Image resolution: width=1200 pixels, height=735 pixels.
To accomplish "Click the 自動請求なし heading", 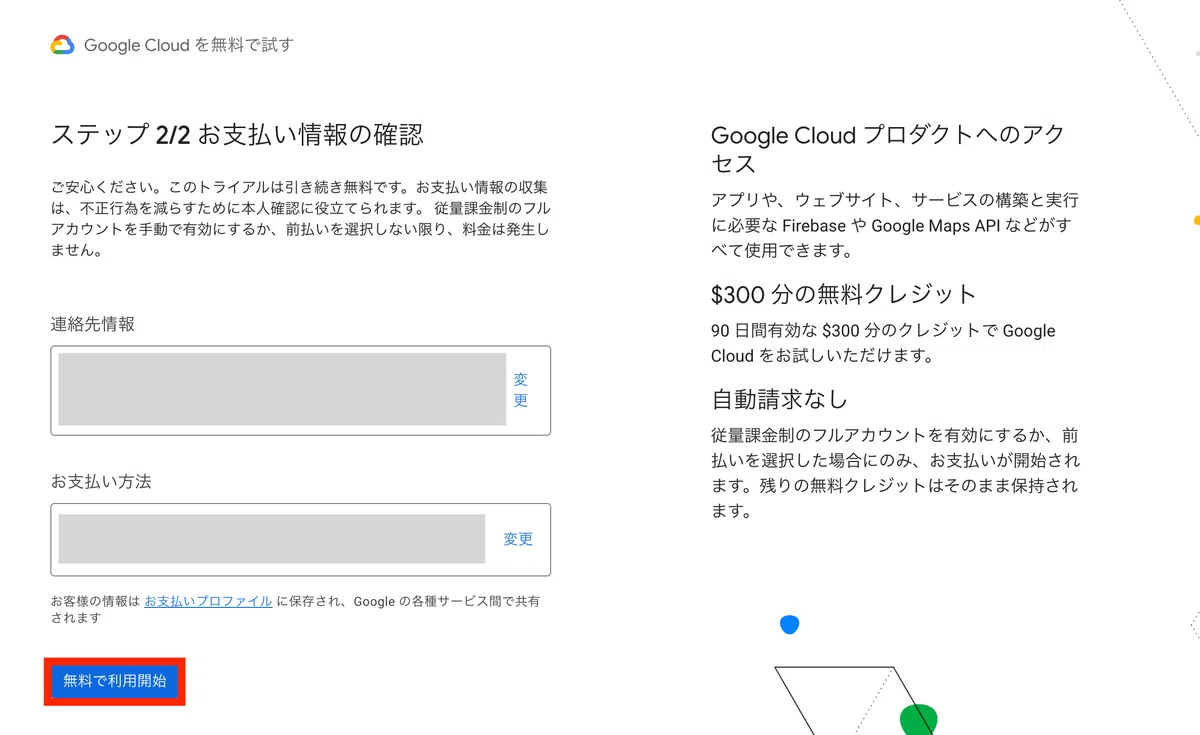I will [779, 400].
